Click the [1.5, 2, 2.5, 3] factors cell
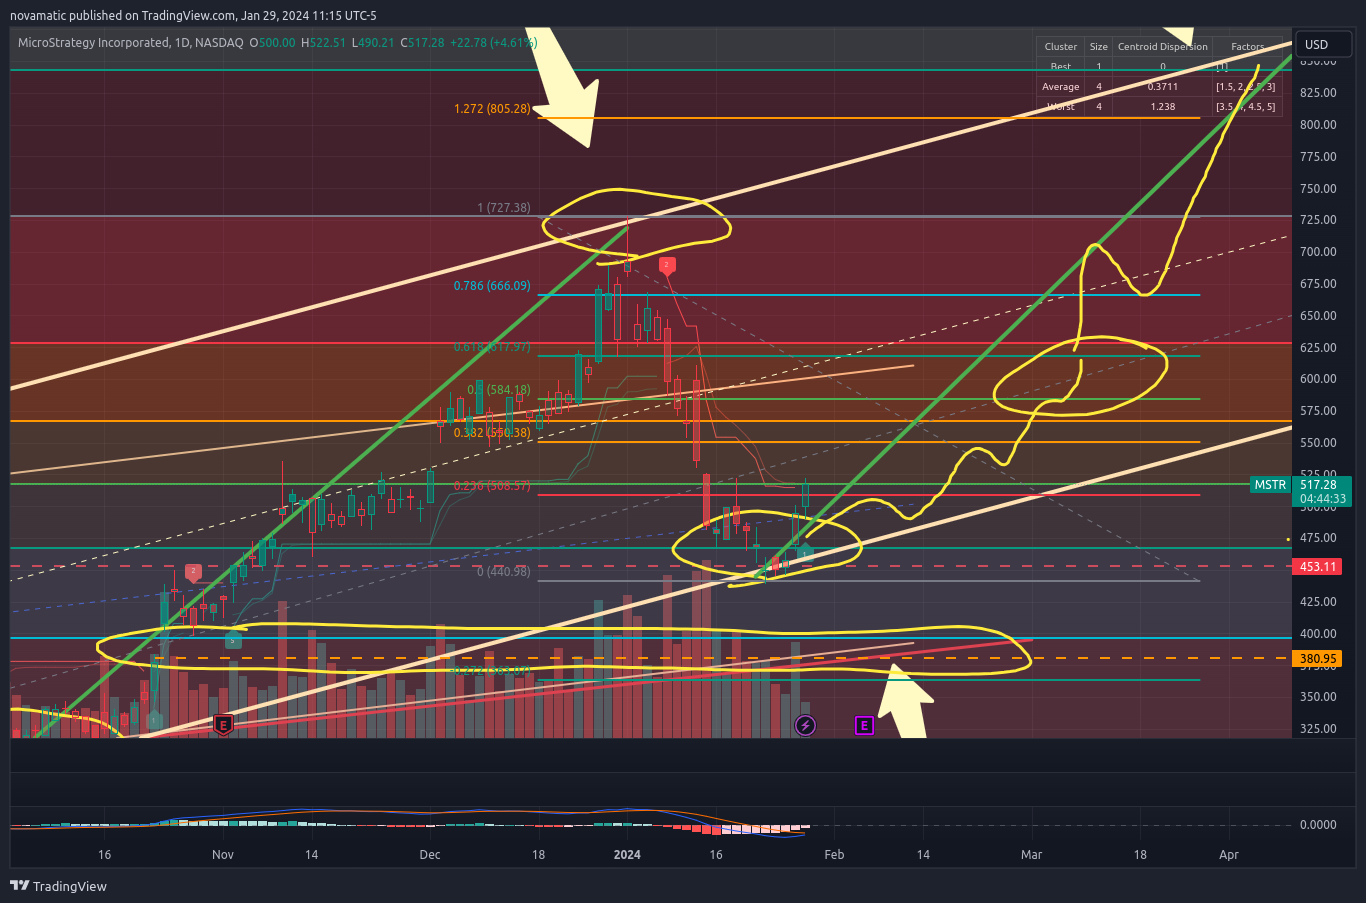The height and width of the screenshot is (903, 1366). [1246, 87]
